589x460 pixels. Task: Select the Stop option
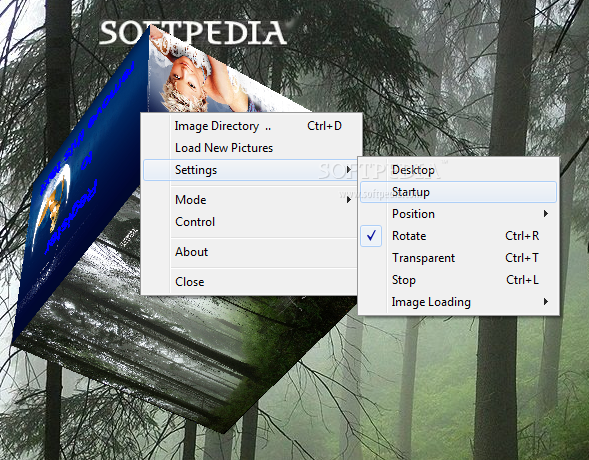[x=458, y=280]
